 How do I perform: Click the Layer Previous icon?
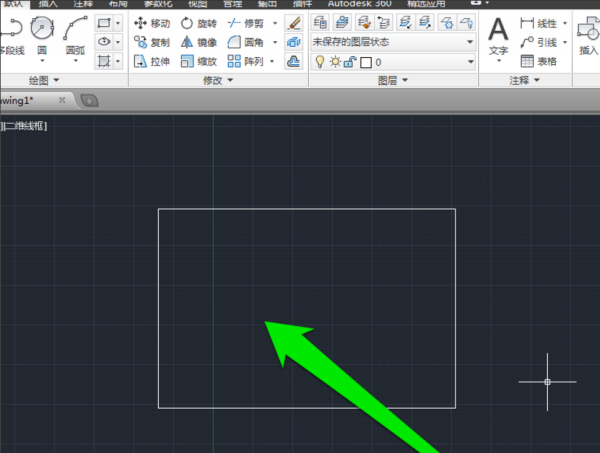tap(384, 23)
